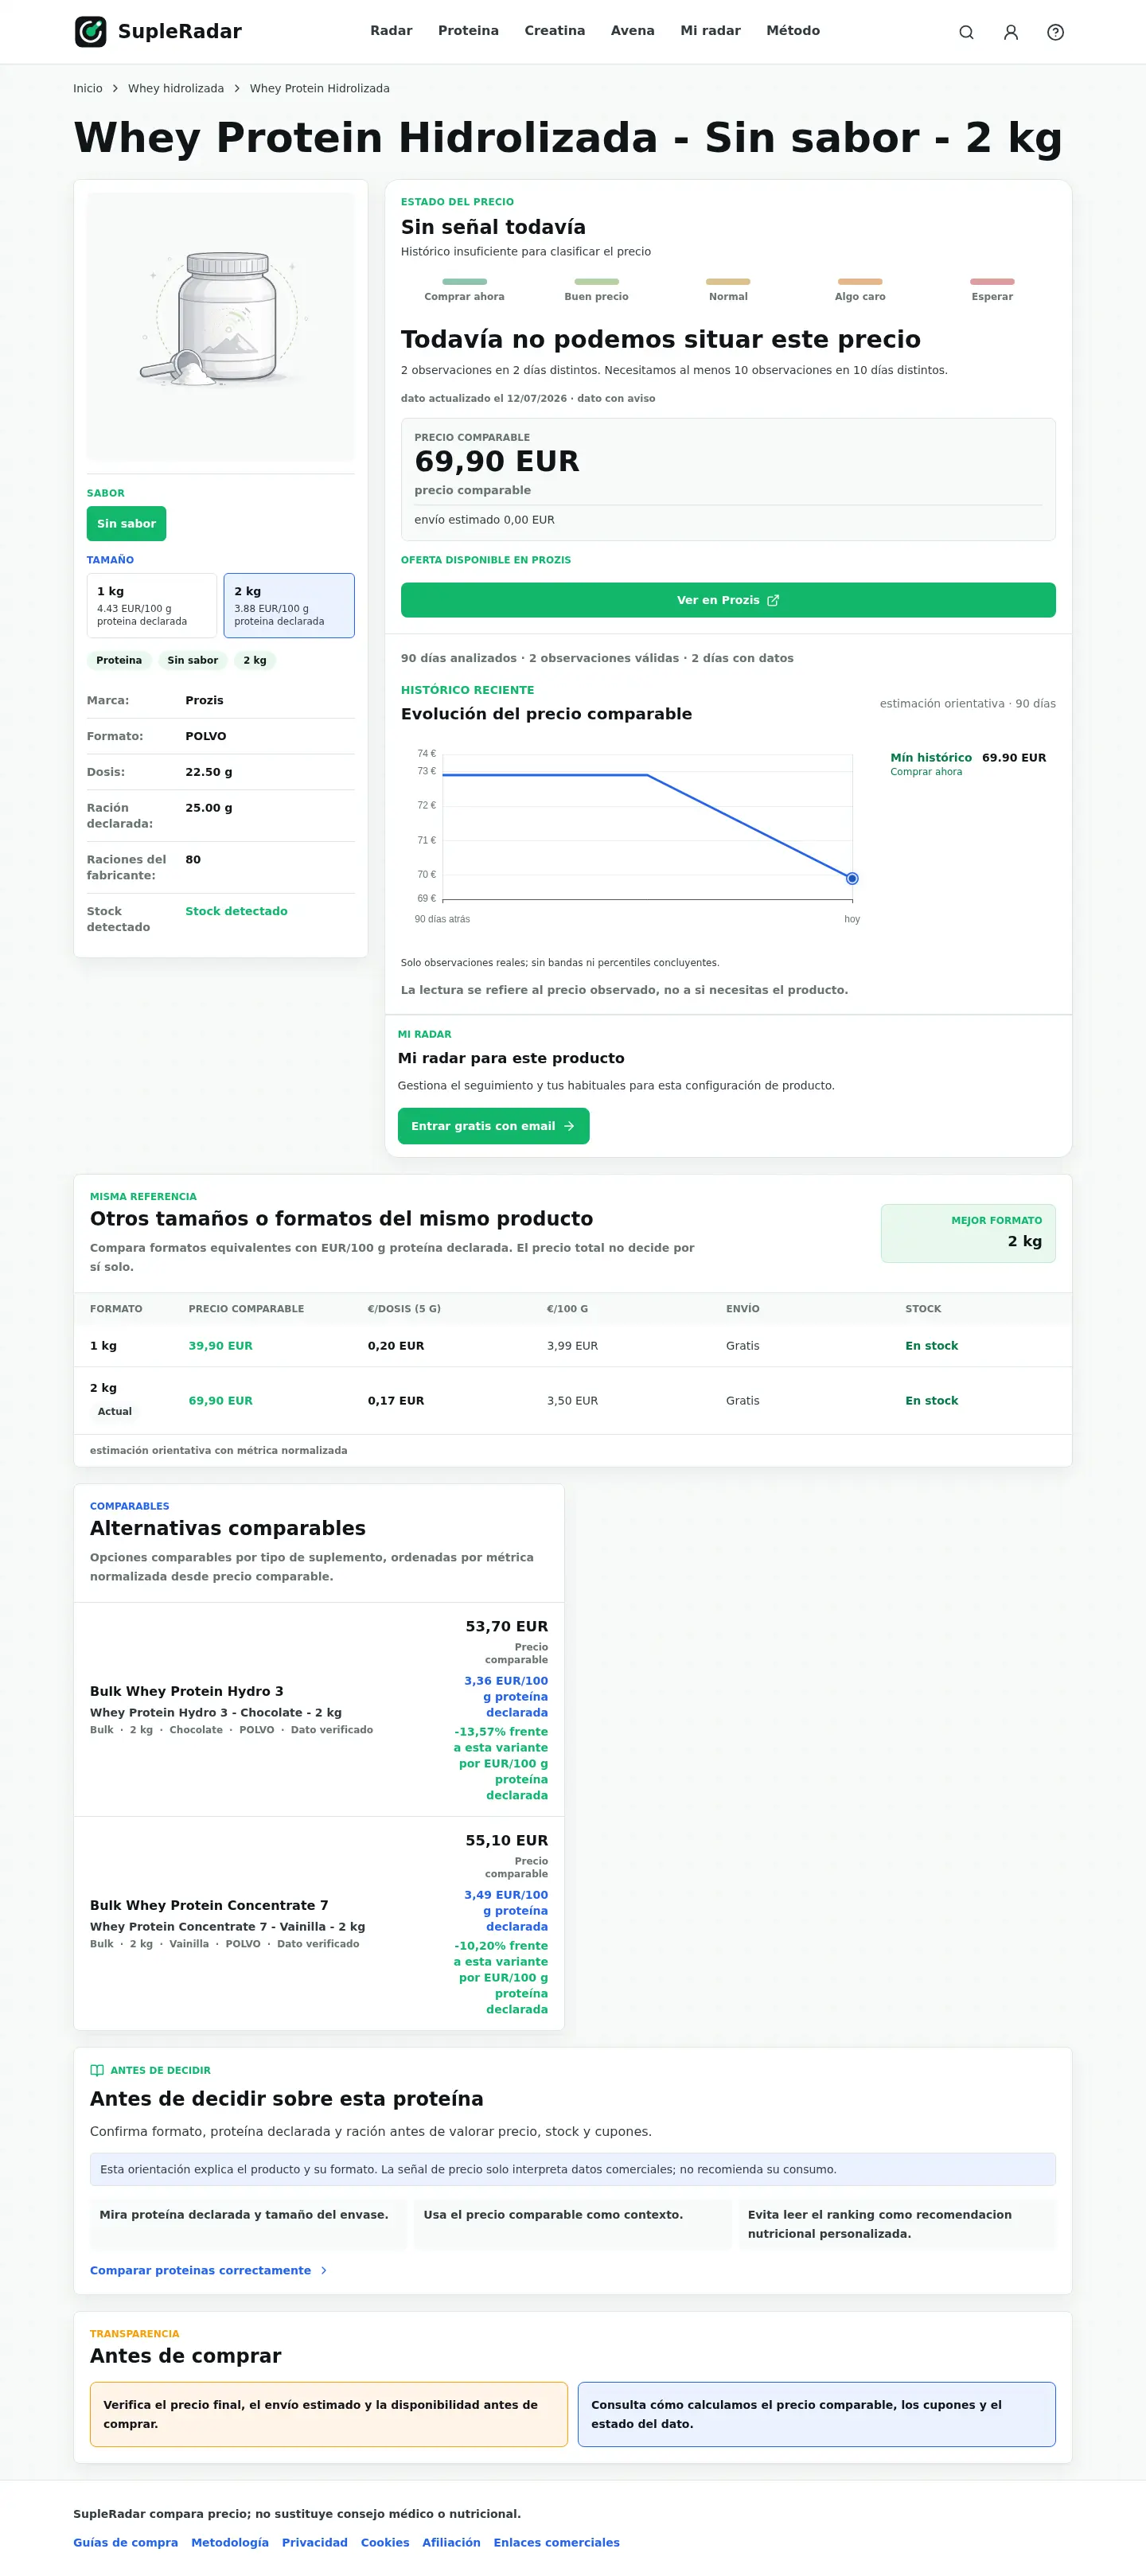This screenshot has height=2576, width=1146.
Task: Click the Verifica el precio final notice
Action: 329,2415
